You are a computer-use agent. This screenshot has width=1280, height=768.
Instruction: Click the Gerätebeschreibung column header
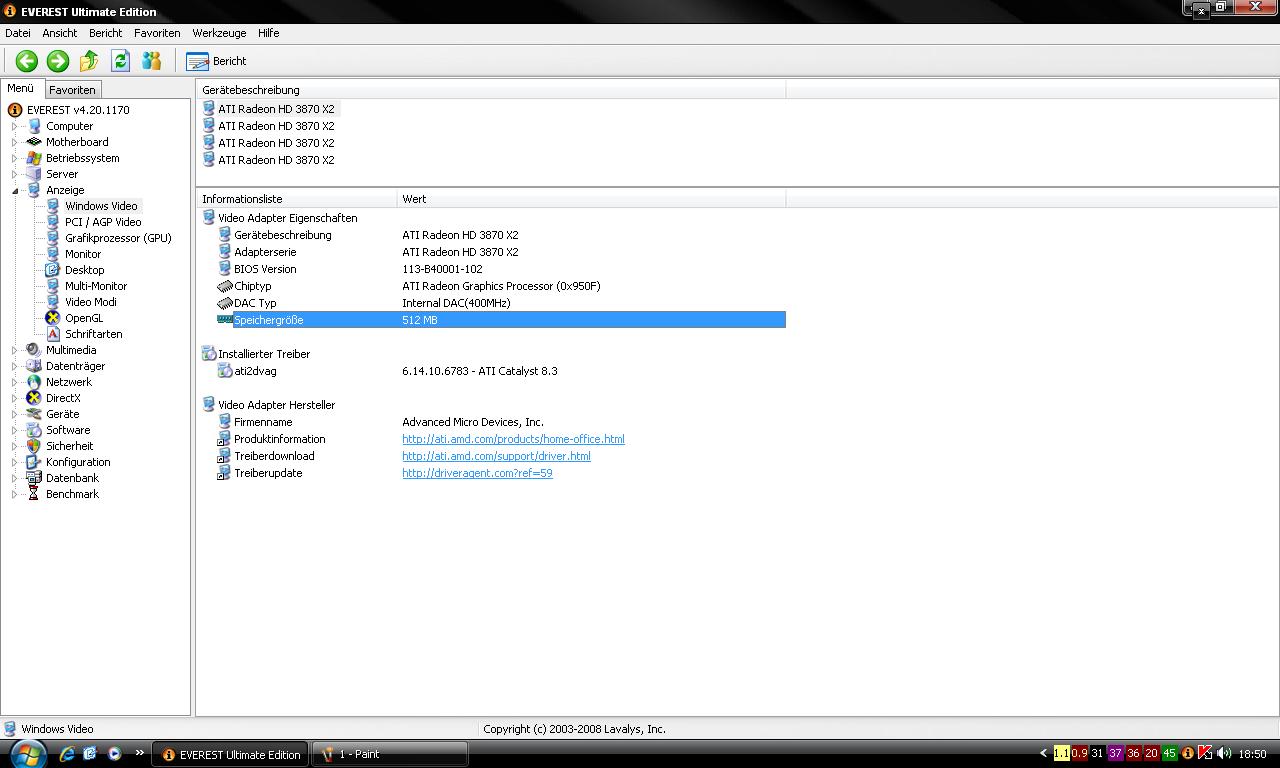(491, 90)
